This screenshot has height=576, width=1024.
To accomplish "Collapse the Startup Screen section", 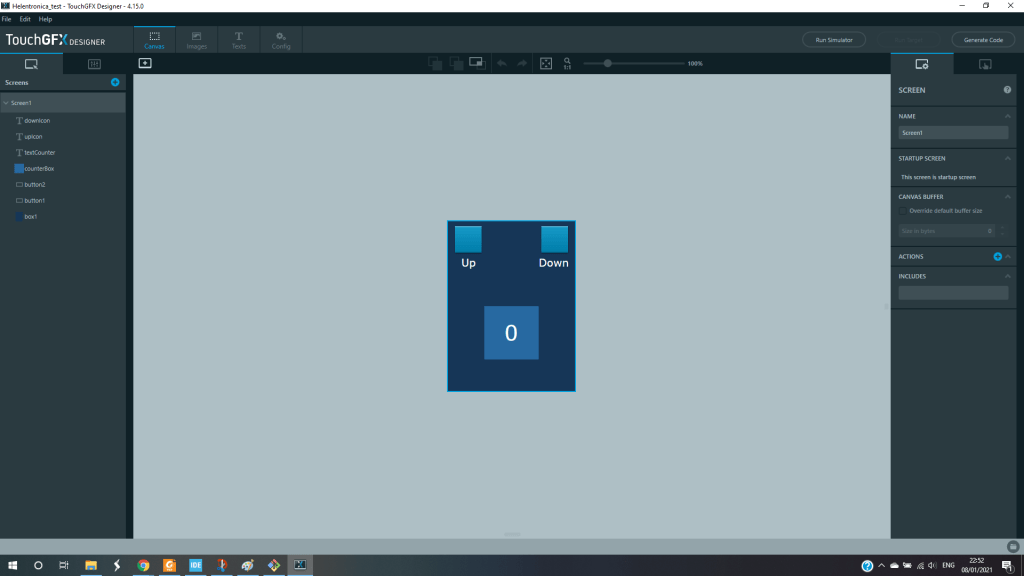I will (x=1008, y=159).
